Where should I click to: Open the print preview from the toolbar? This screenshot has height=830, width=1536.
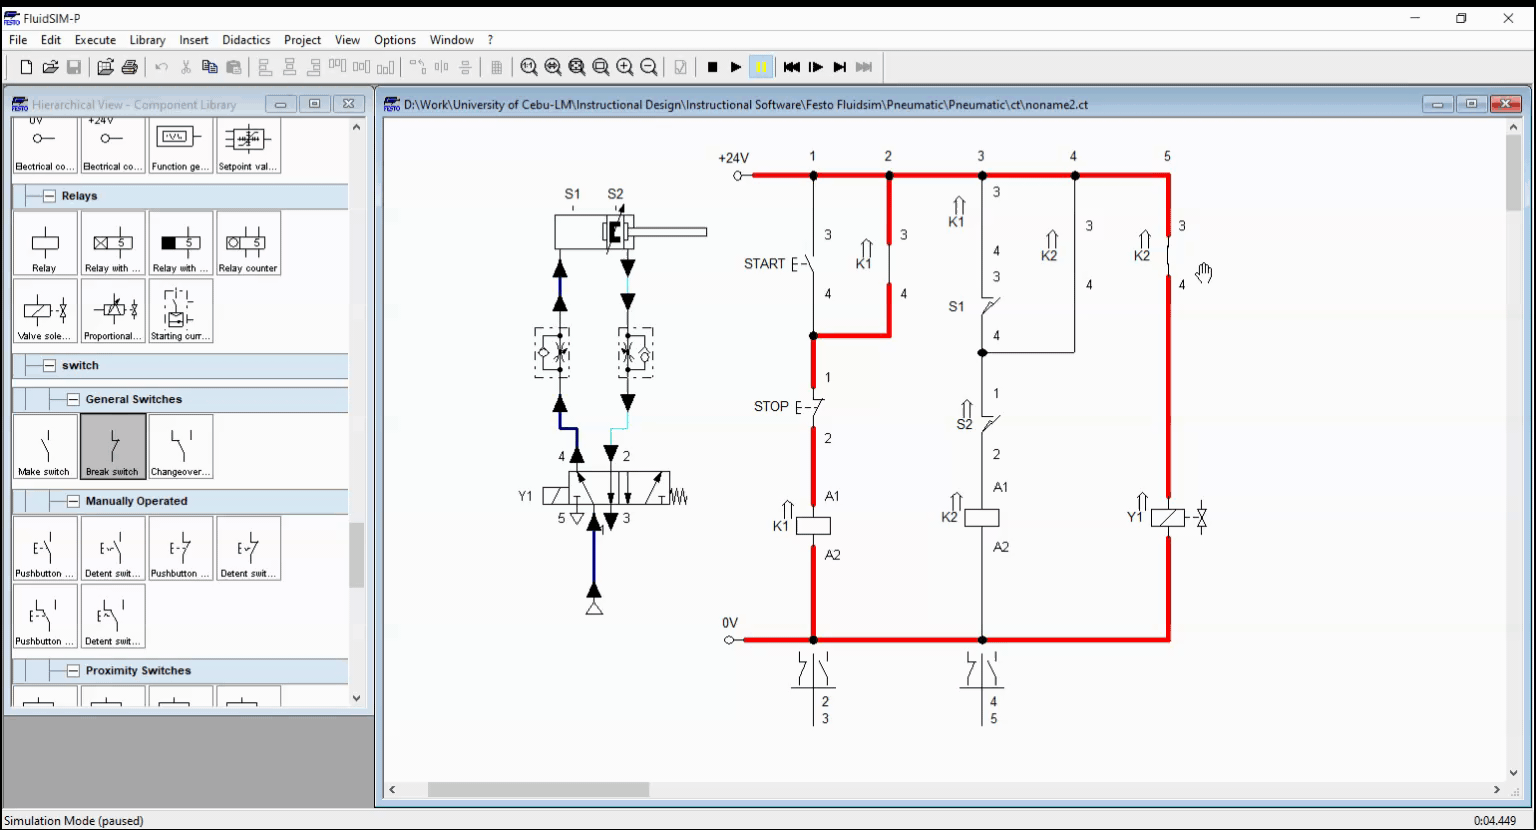pos(105,67)
